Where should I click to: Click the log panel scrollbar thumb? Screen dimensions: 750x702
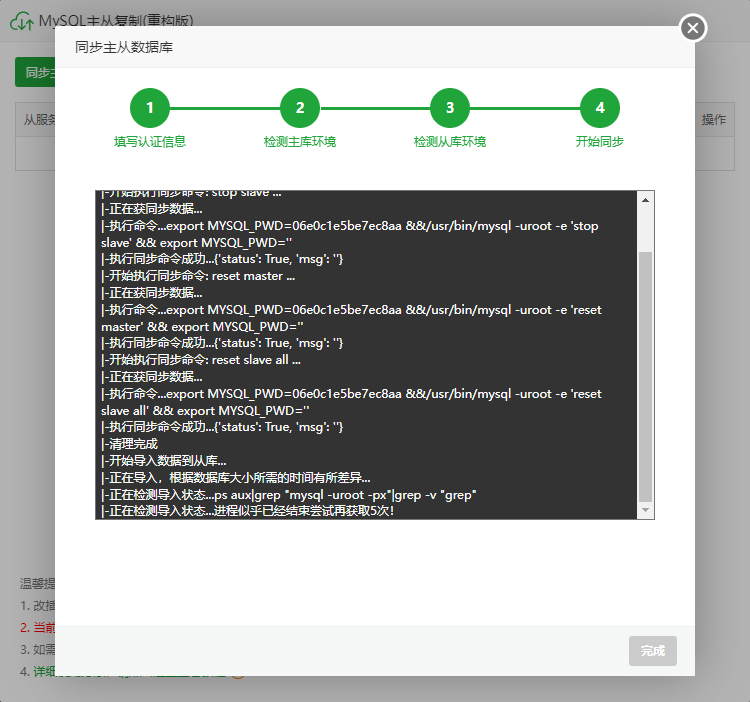645,375
